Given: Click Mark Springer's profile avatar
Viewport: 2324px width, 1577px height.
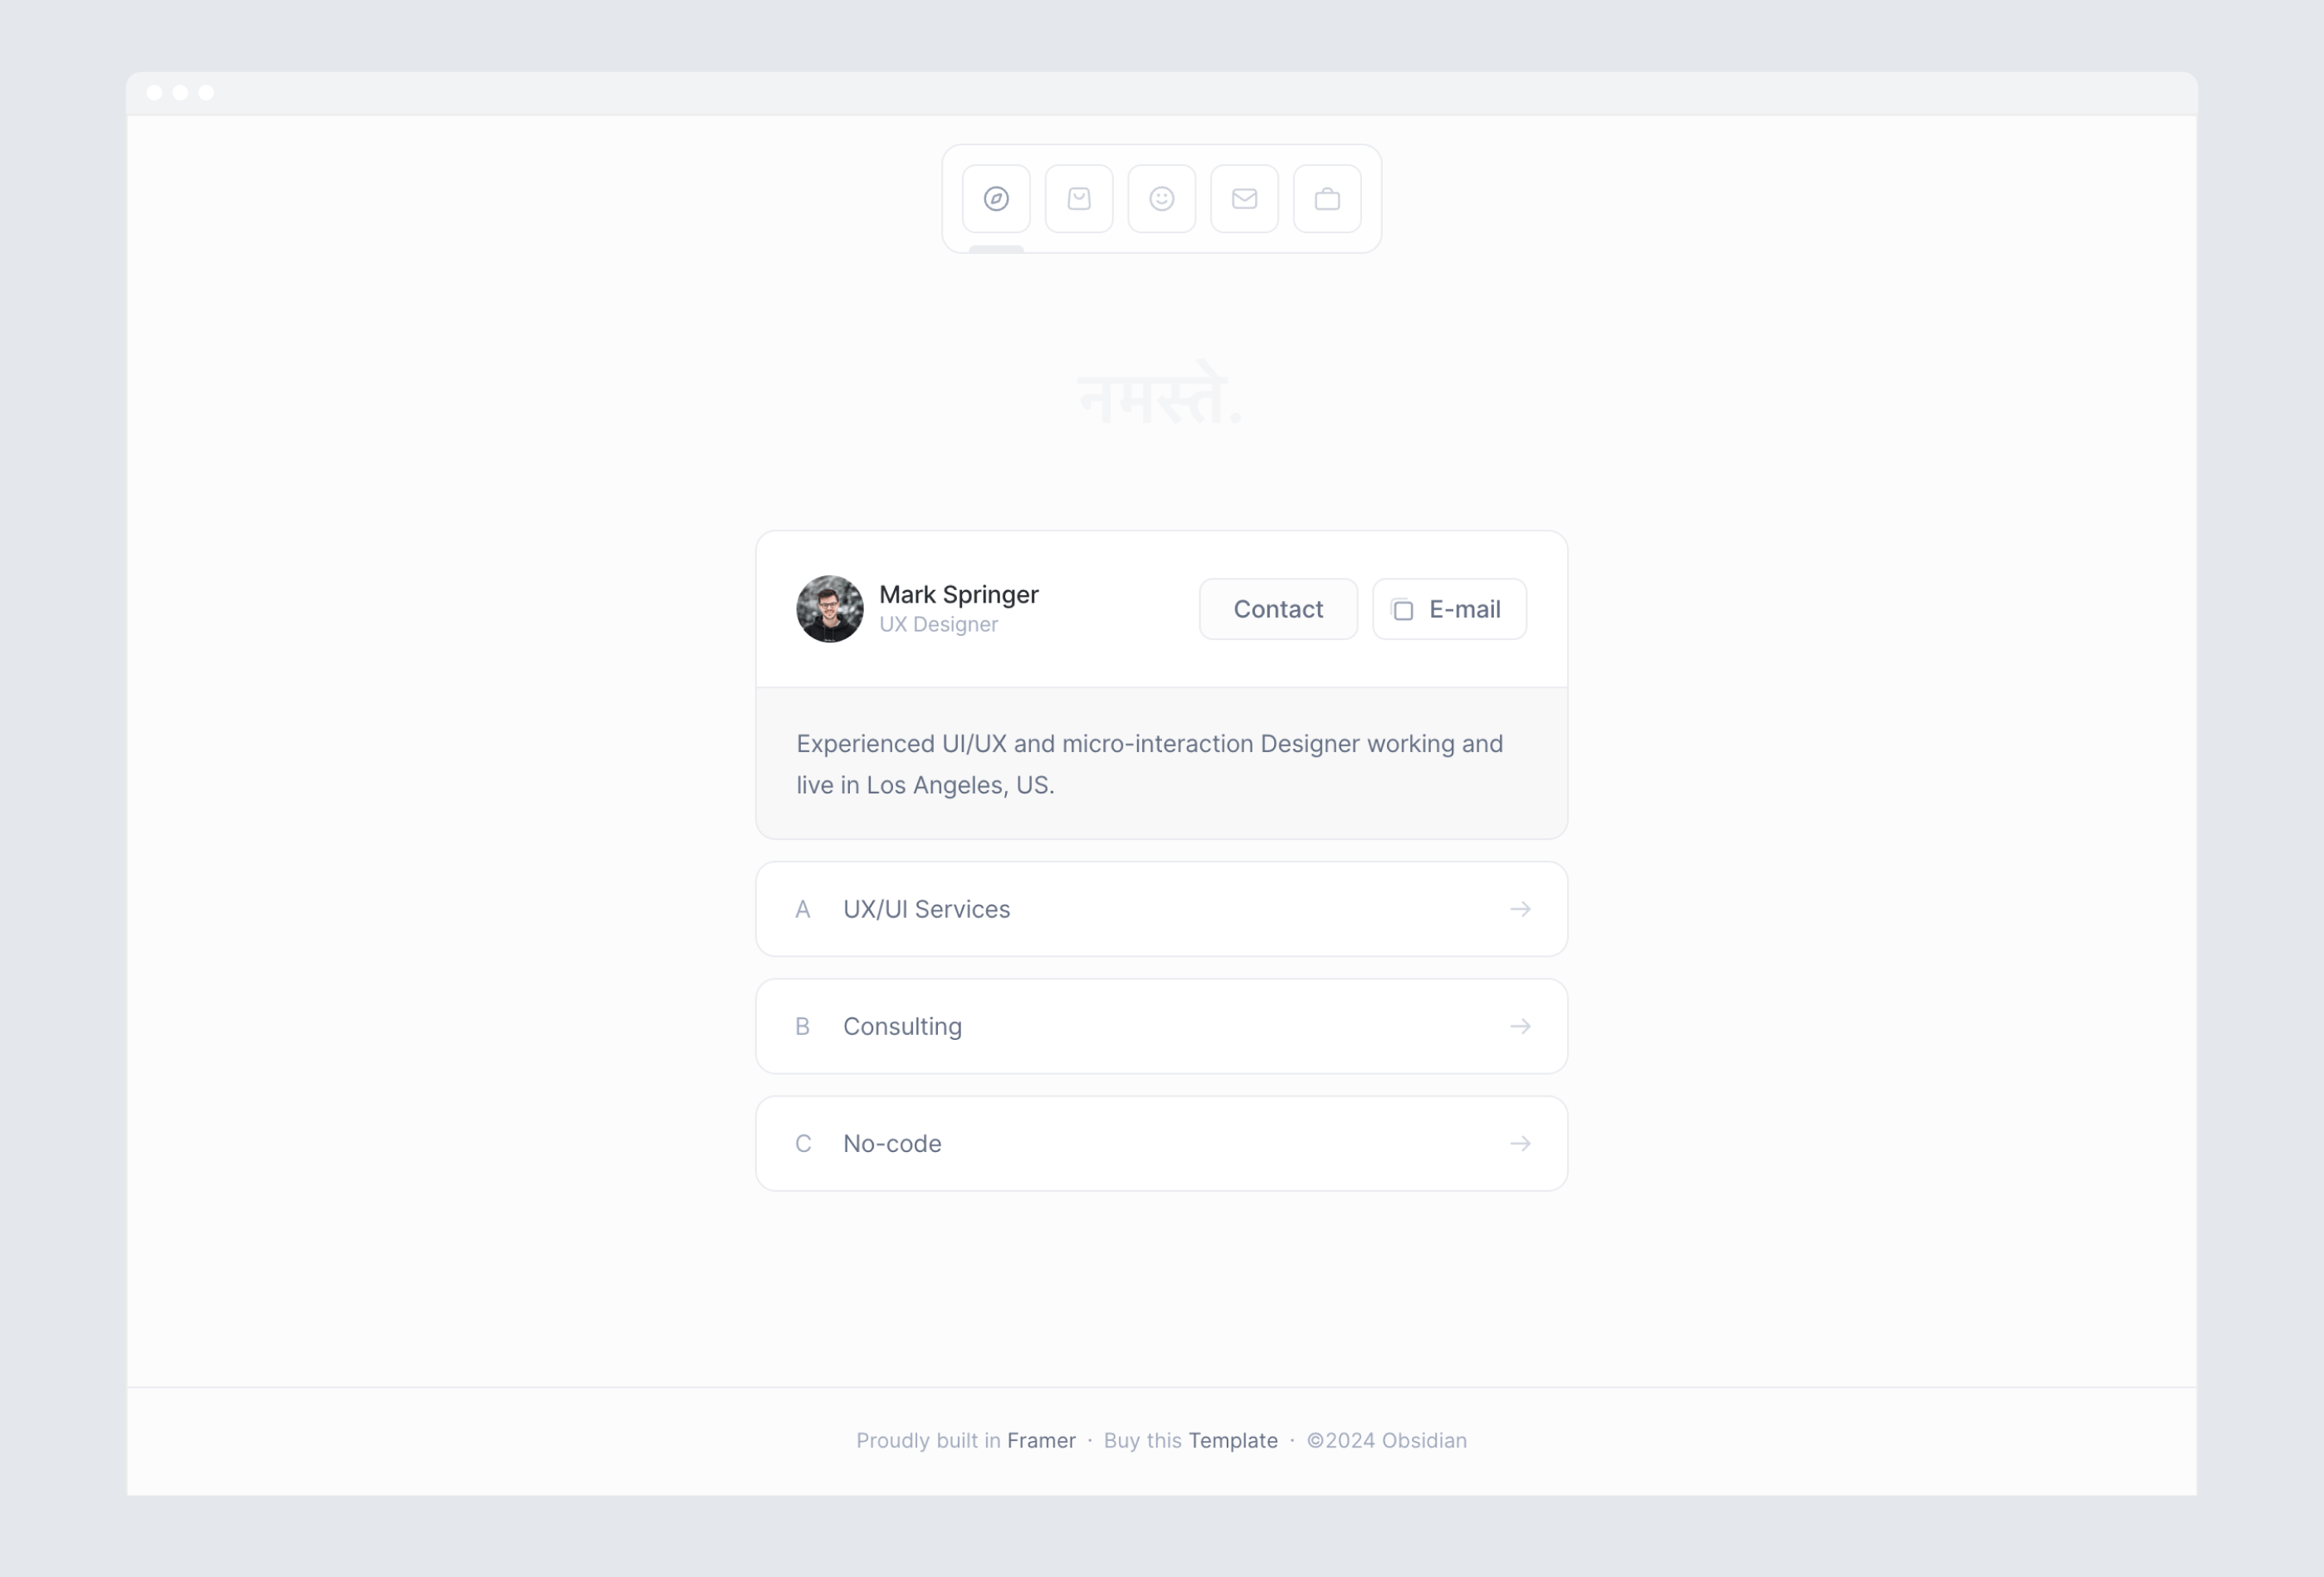Looking at the screenshot, I should (x=827, y=609).
